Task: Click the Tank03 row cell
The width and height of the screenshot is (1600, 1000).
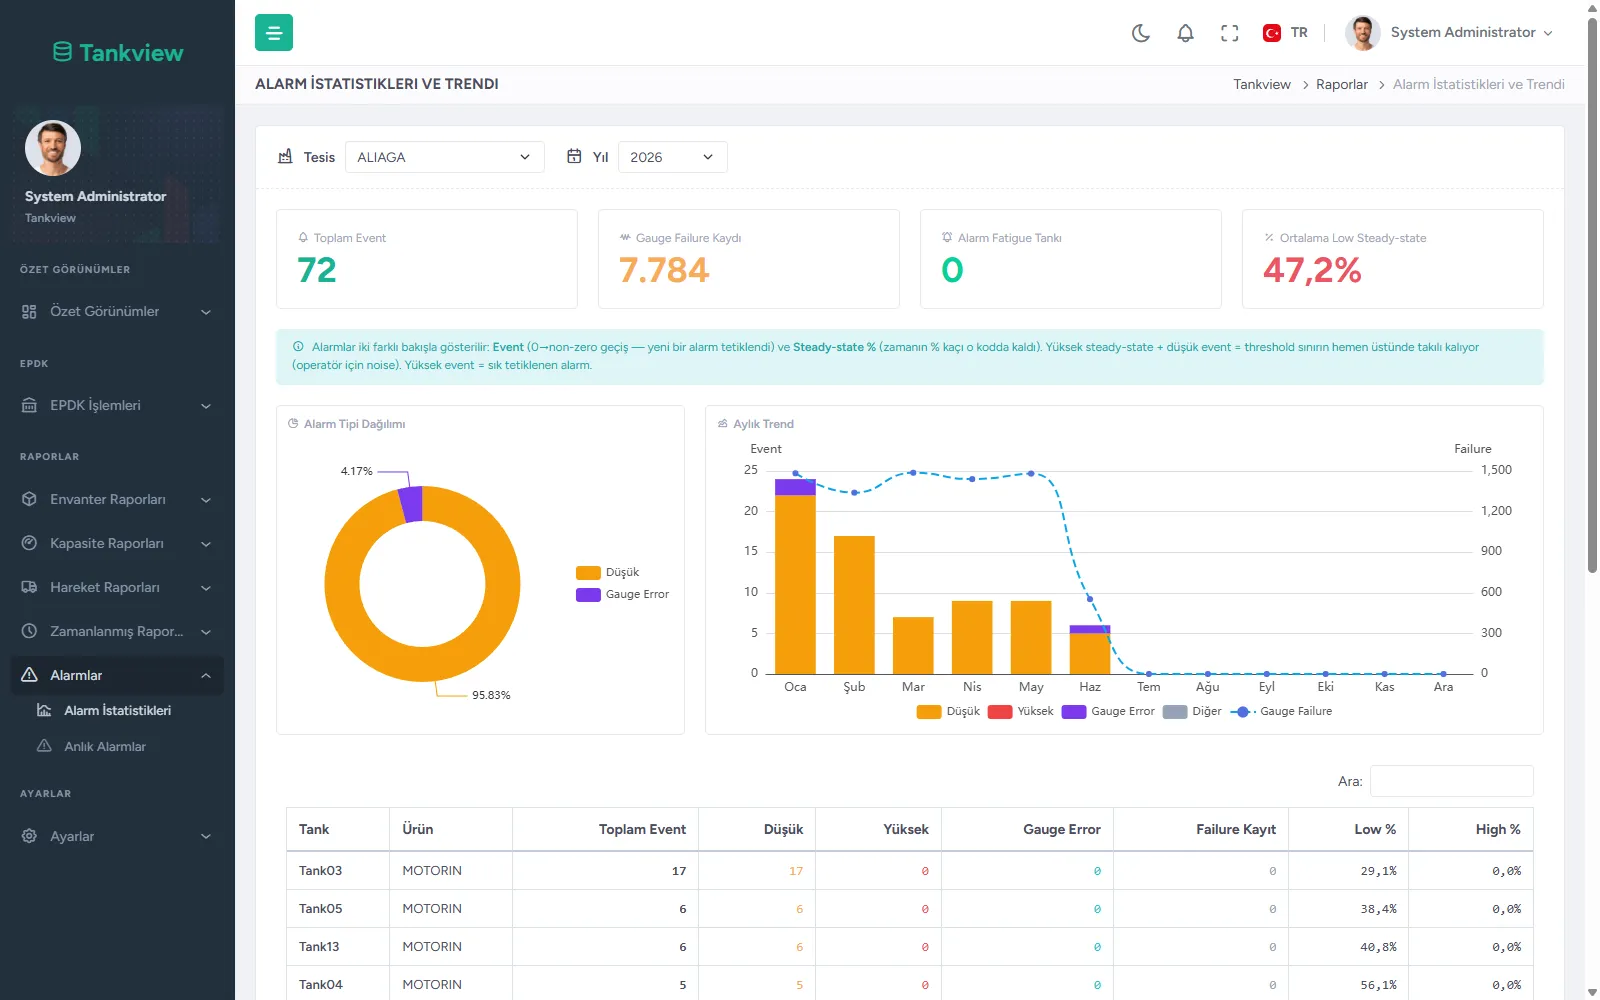Action: [x=338, y=871]
